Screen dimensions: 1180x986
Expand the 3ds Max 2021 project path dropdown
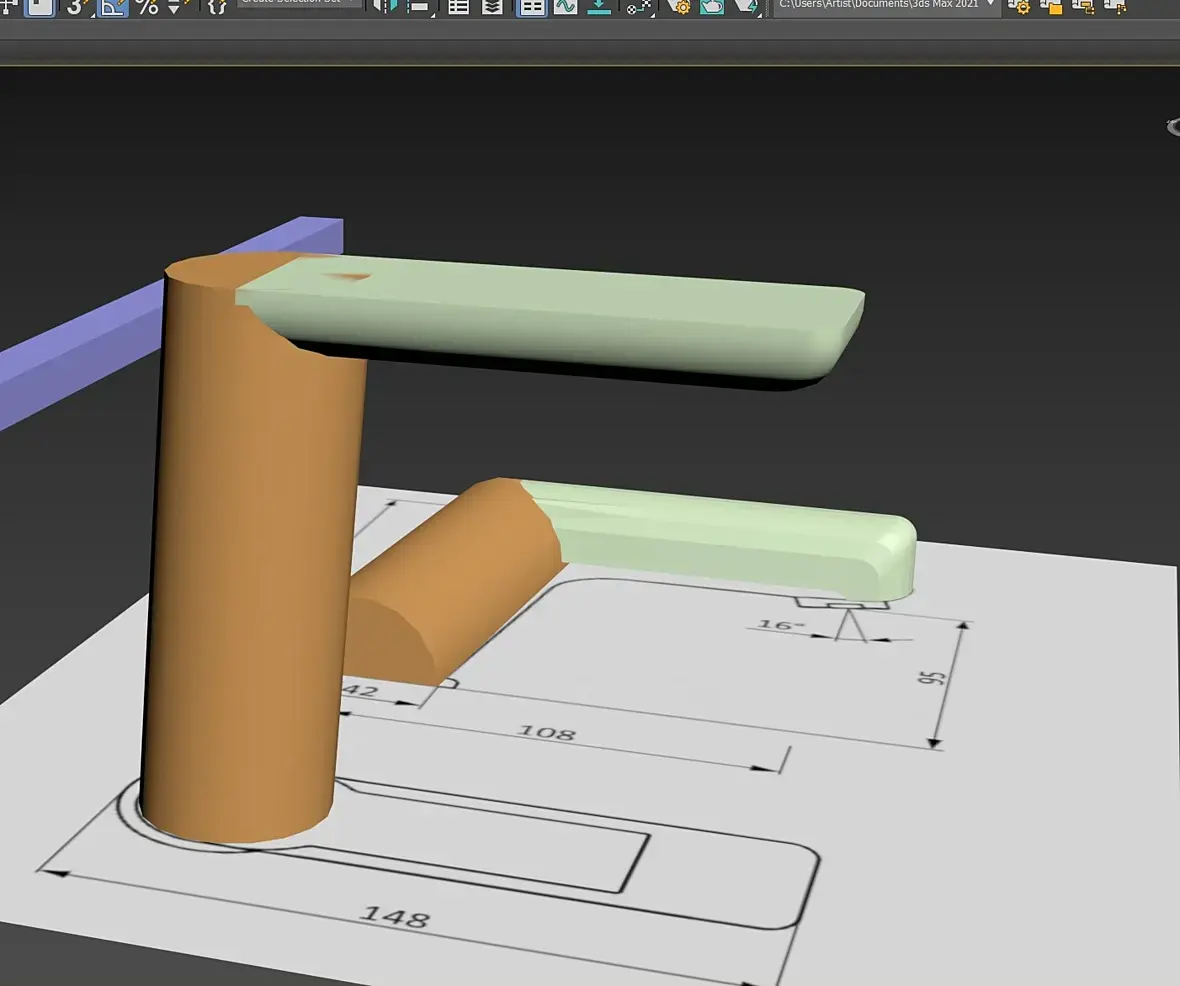click(990, 4)
